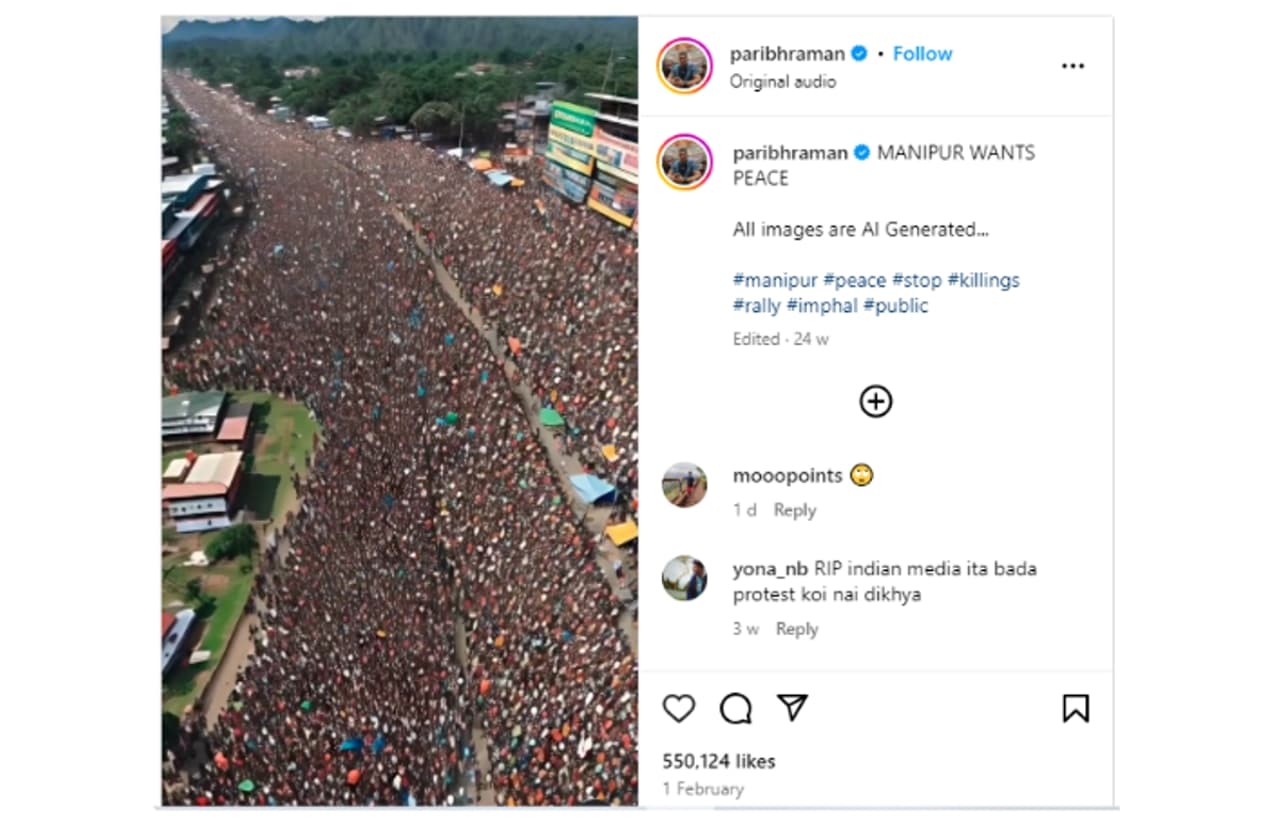Reply to yona_nb comment
Image resolution: width=1280 pixels, height=828 pixels.
797,629
